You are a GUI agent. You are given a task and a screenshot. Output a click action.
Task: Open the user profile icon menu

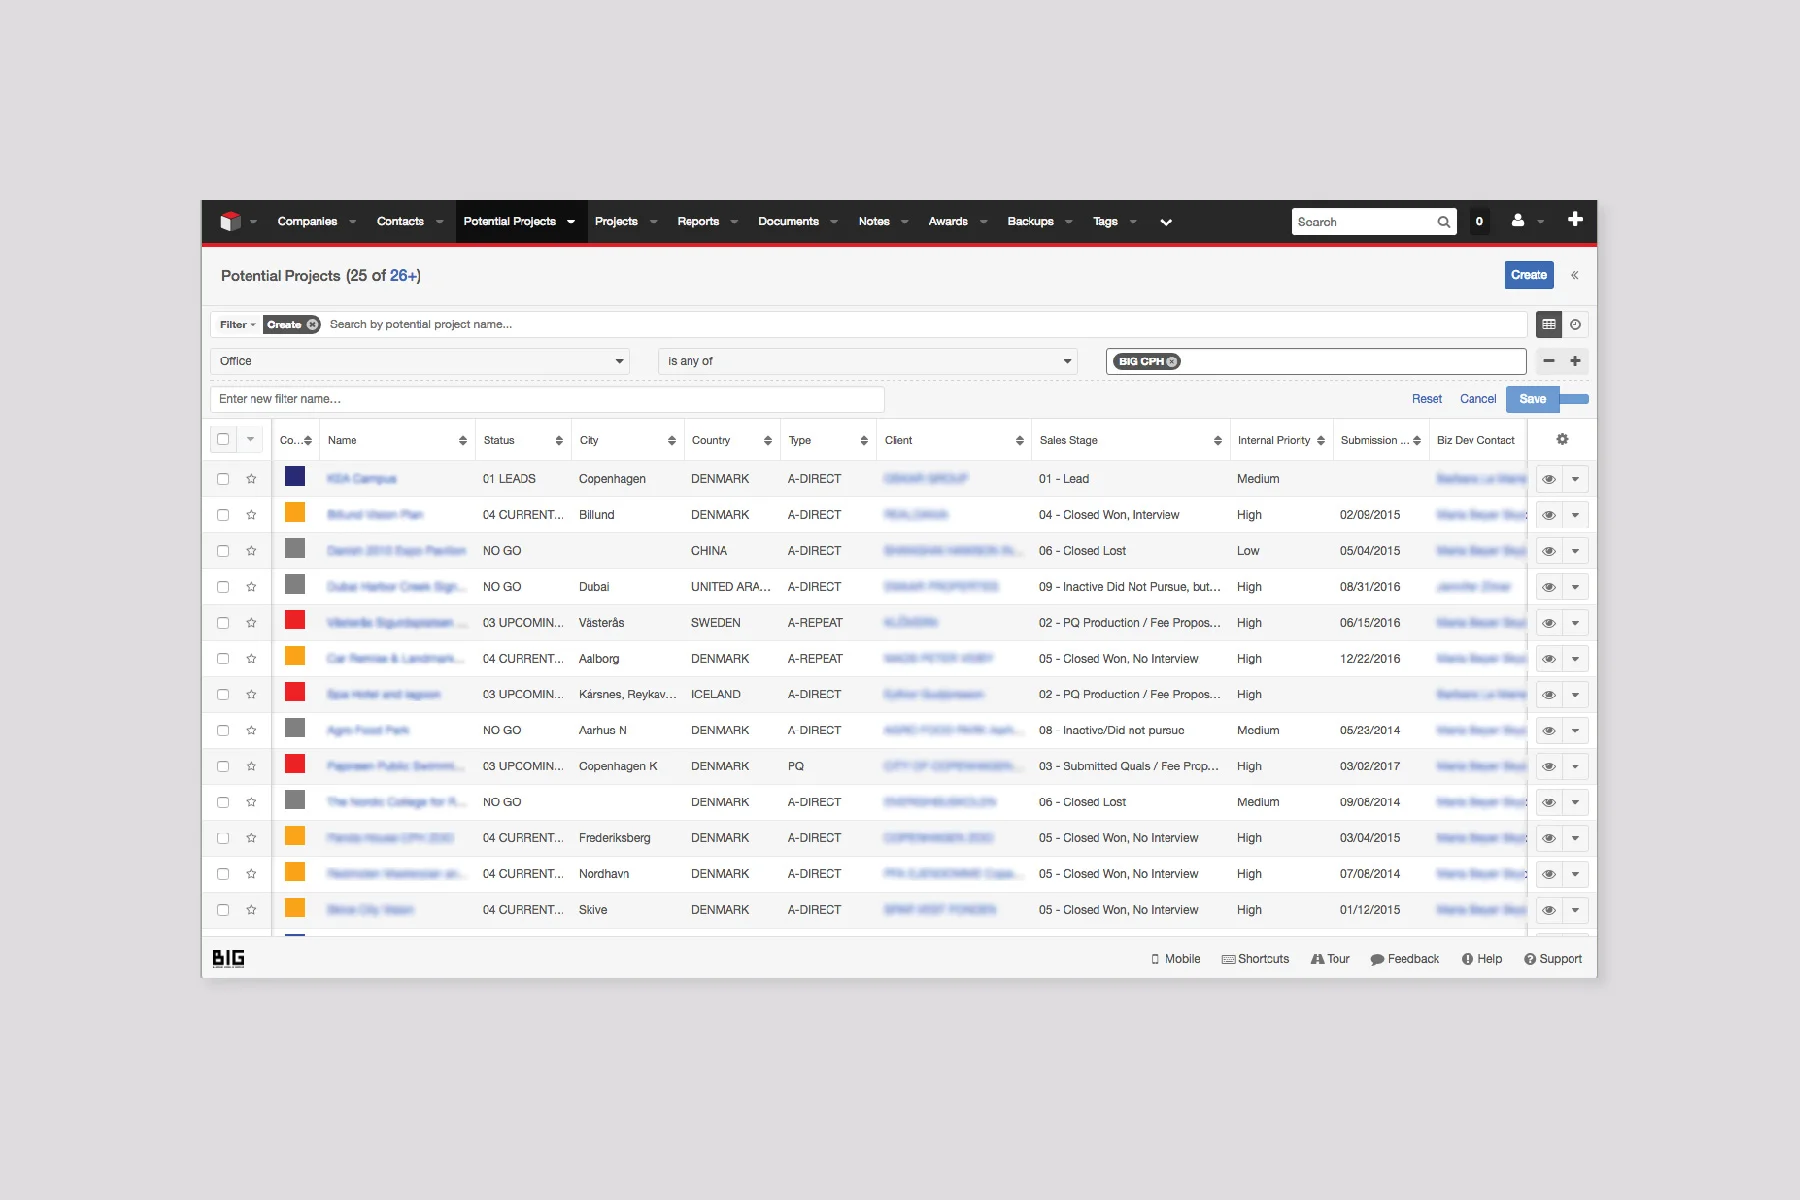click(x=1518, y=221)
